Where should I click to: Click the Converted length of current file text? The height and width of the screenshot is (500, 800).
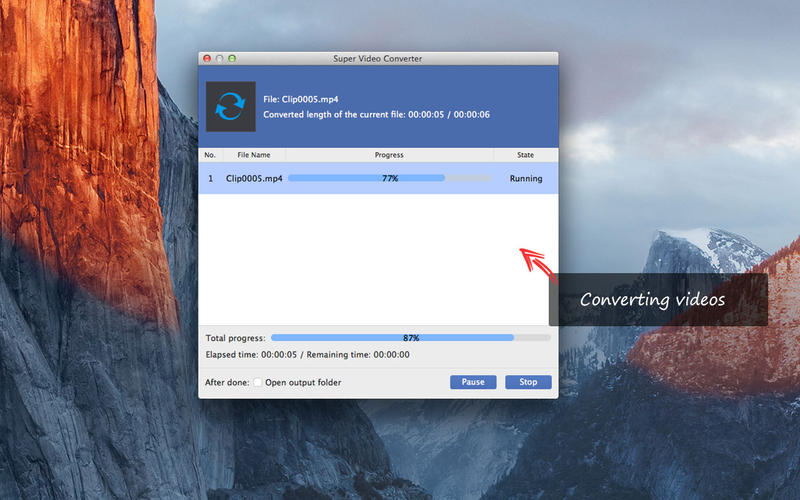click(377, 114)
